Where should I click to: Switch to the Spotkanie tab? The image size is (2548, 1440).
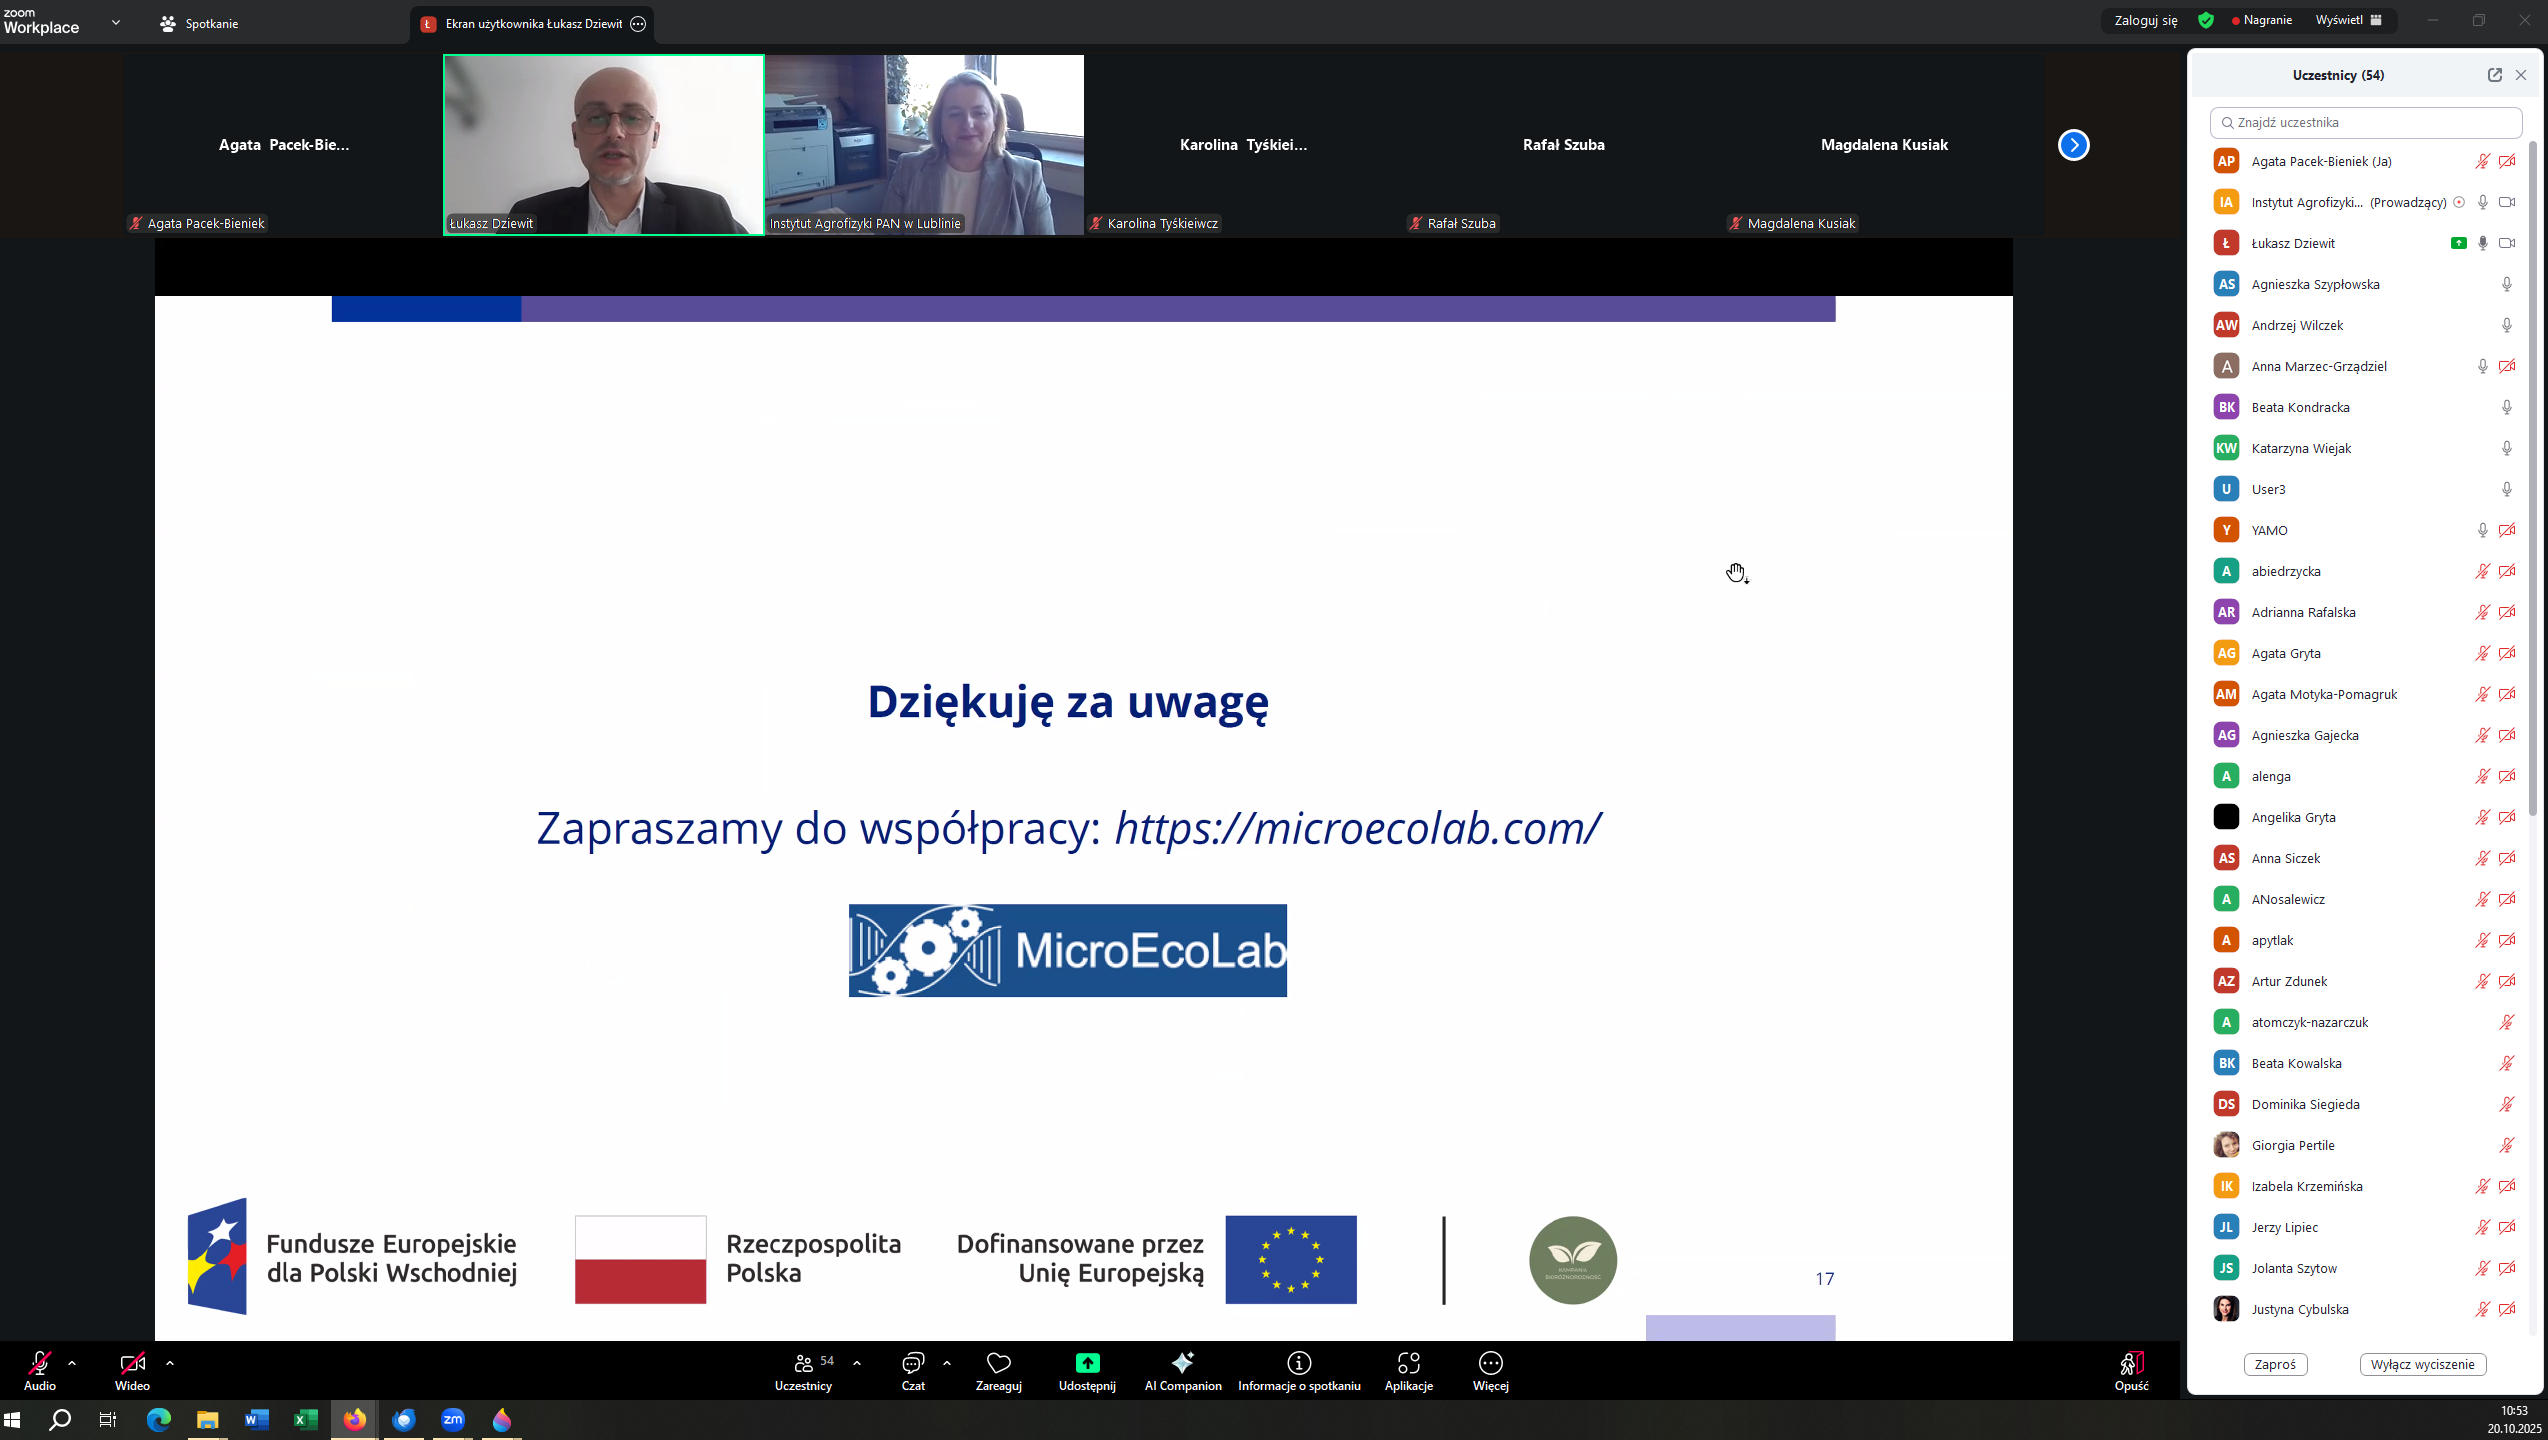click(x=200, y=23)
